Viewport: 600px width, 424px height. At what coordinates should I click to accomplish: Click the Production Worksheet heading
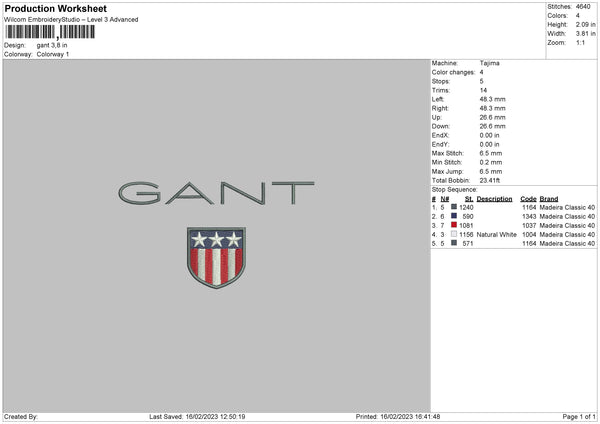[55, 8]
